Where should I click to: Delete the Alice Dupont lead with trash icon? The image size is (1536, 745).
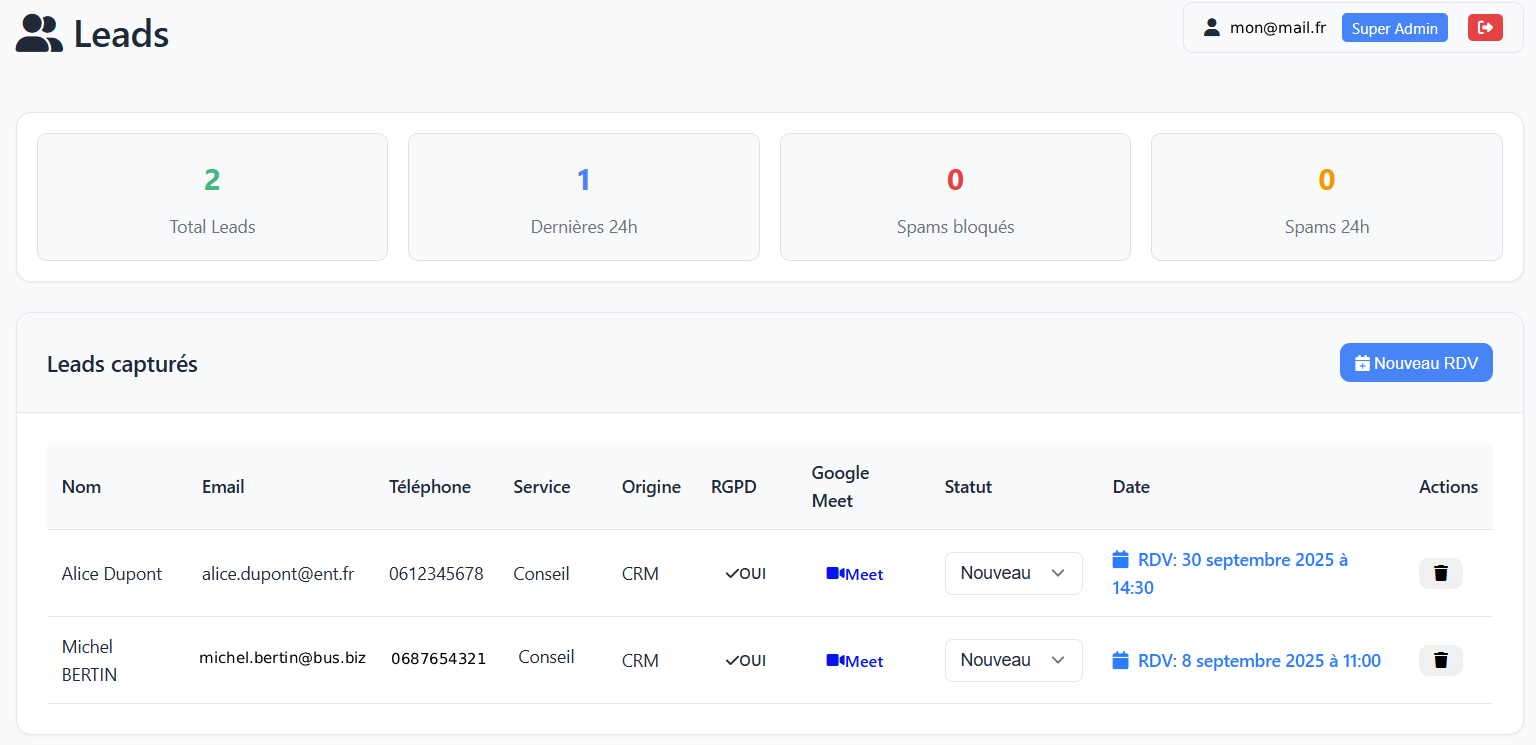[1440, 573]
